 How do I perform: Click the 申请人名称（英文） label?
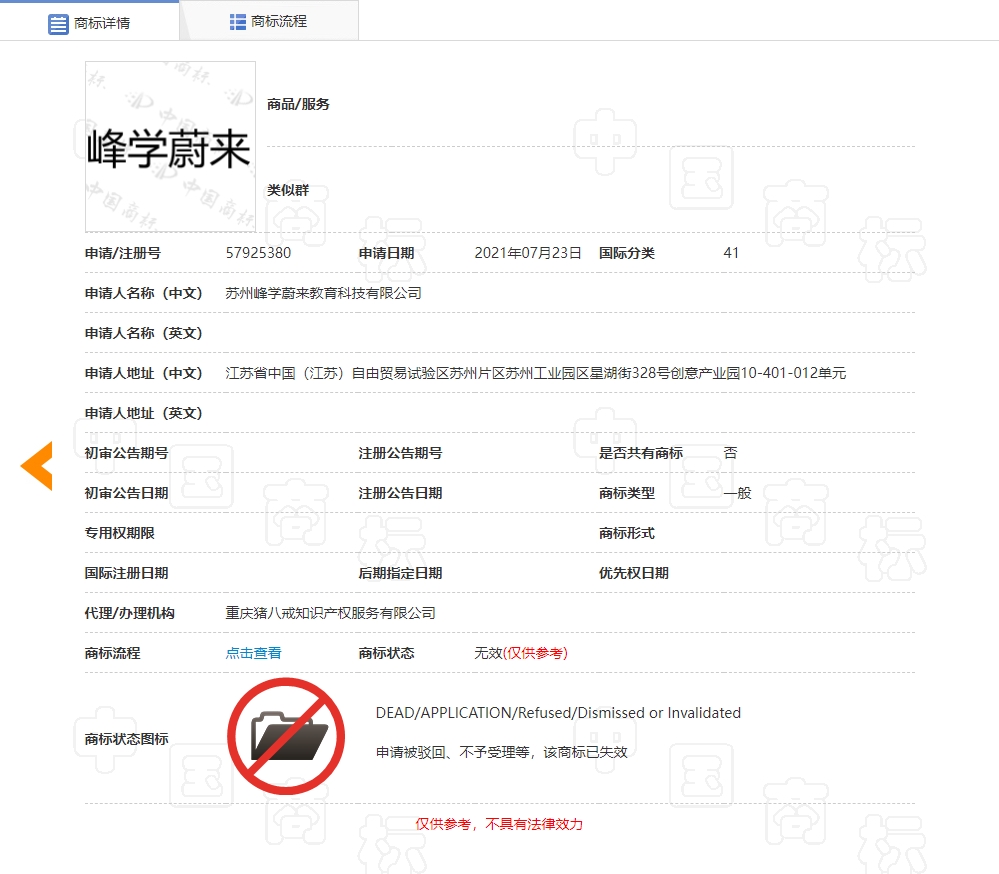click(x=144, y=333)
